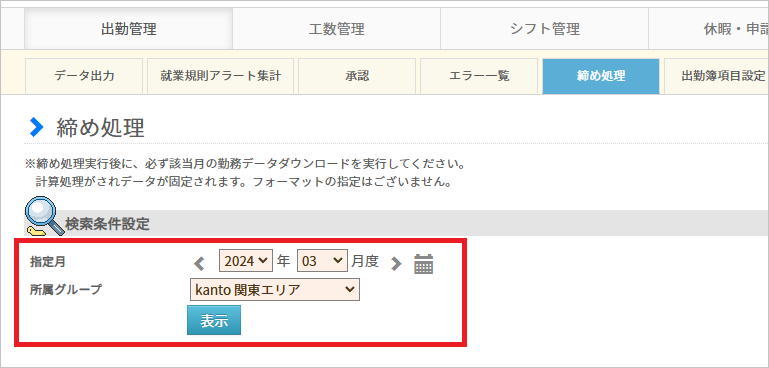Click the magnifying glass search icon
Image resolution: width=769 pixels, height=368 pixels.
coord(44,216)
